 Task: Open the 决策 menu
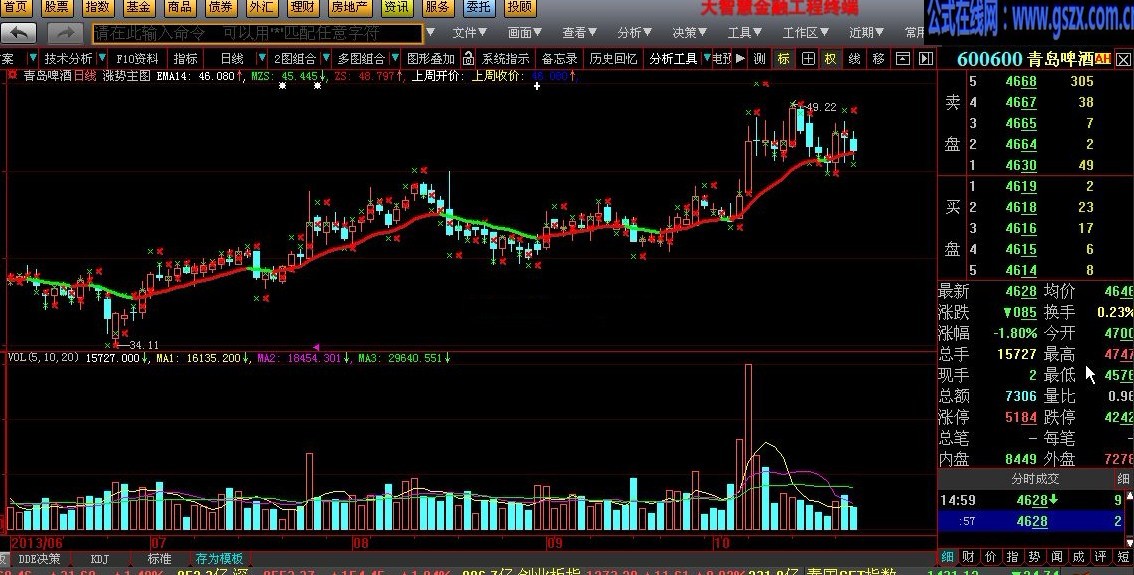point(689,33)
